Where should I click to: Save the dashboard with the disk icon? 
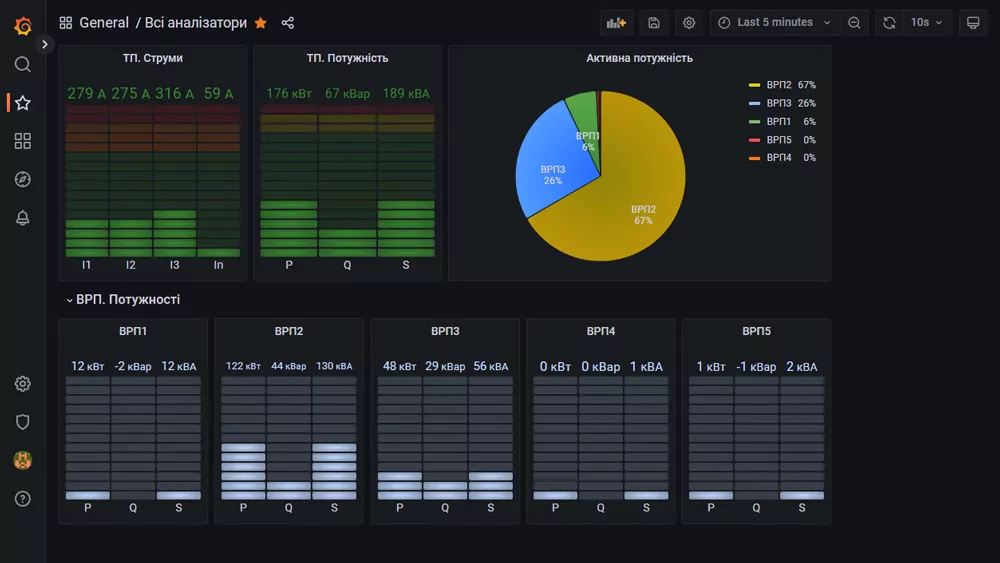[654, 23]
